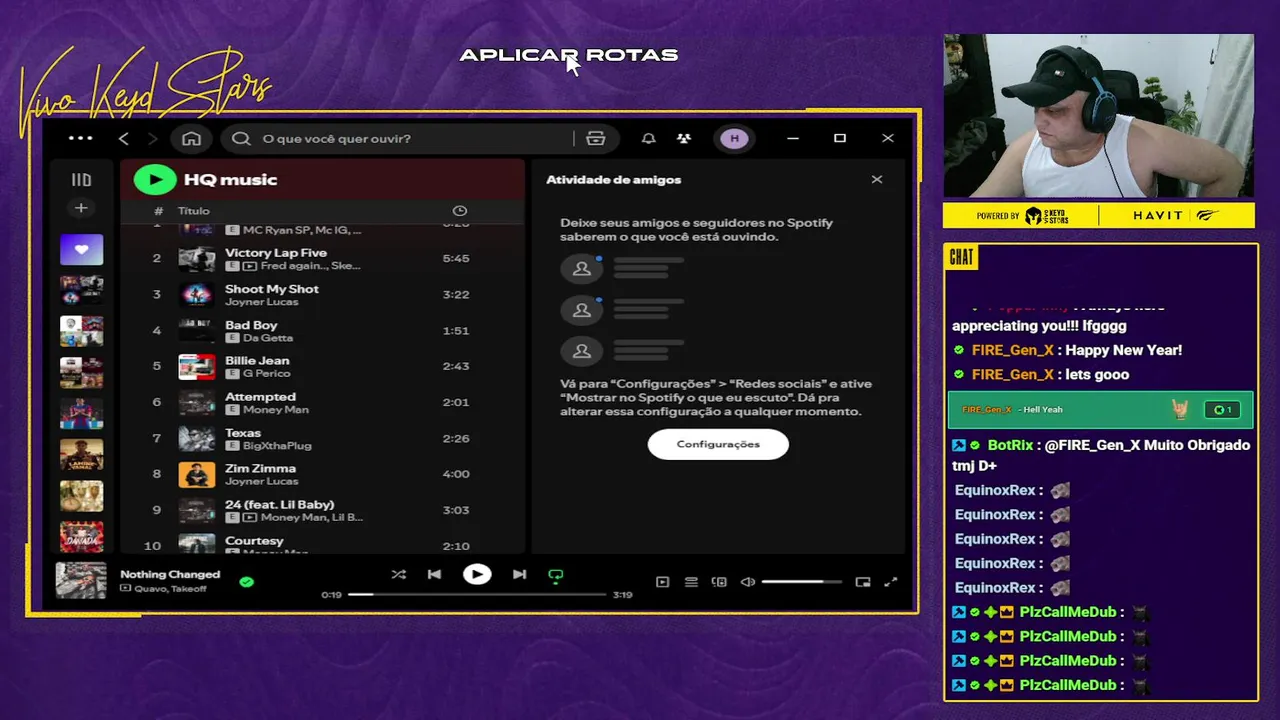Collapse Your Library sidebar icon
The width and height of the screenshot is (1280, 720).
(81, 180)
